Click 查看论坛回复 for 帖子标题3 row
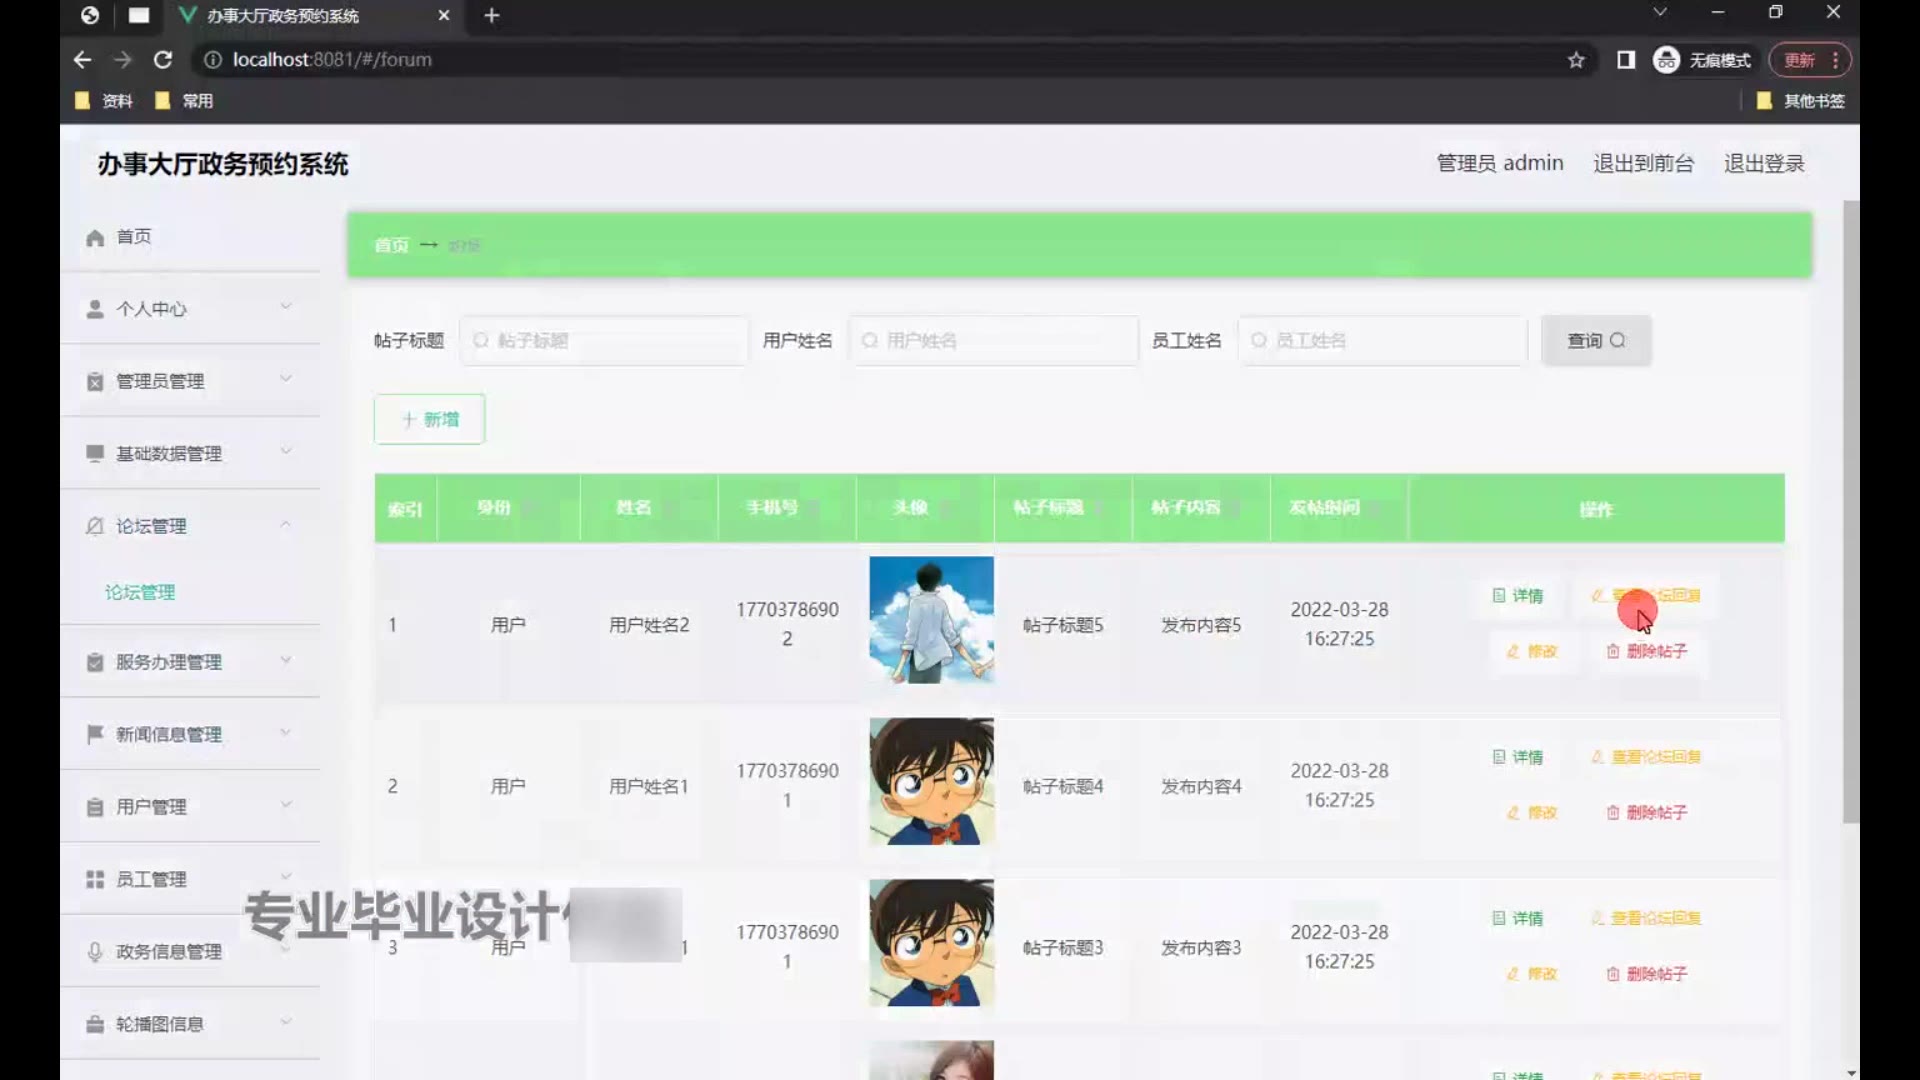 pyautogui.click(x=1646, y=918)
